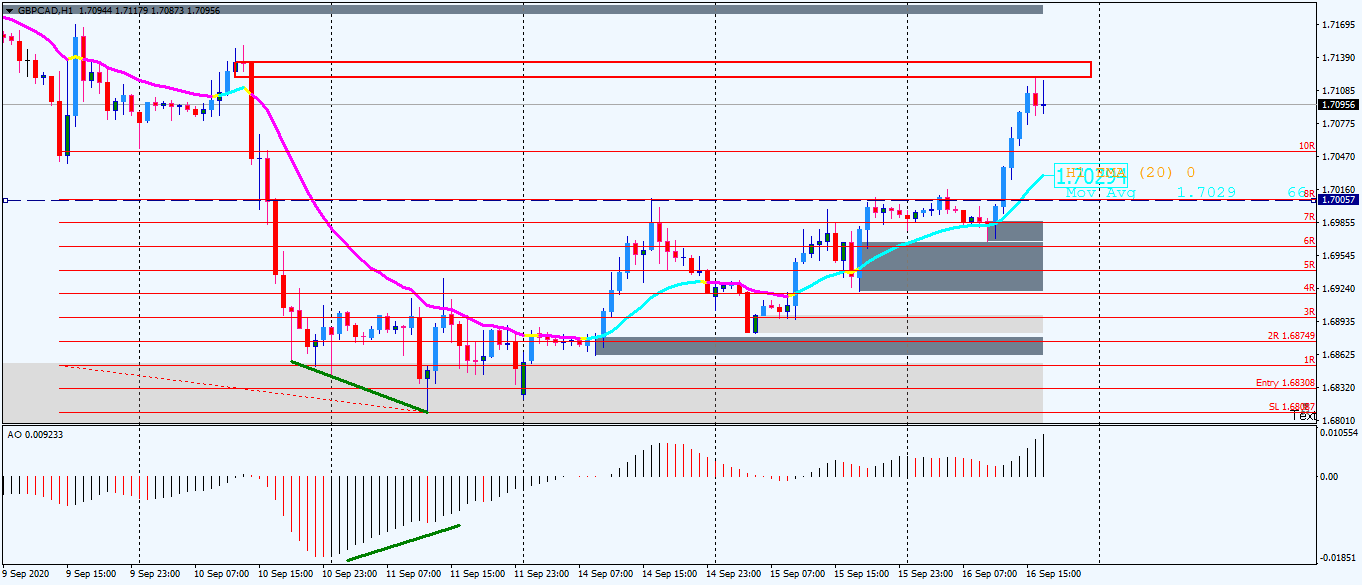Click the 1.69855 price scale value
This screenshot has width=1362, height=585.
pyautogui.click(x=1341, y=222)
